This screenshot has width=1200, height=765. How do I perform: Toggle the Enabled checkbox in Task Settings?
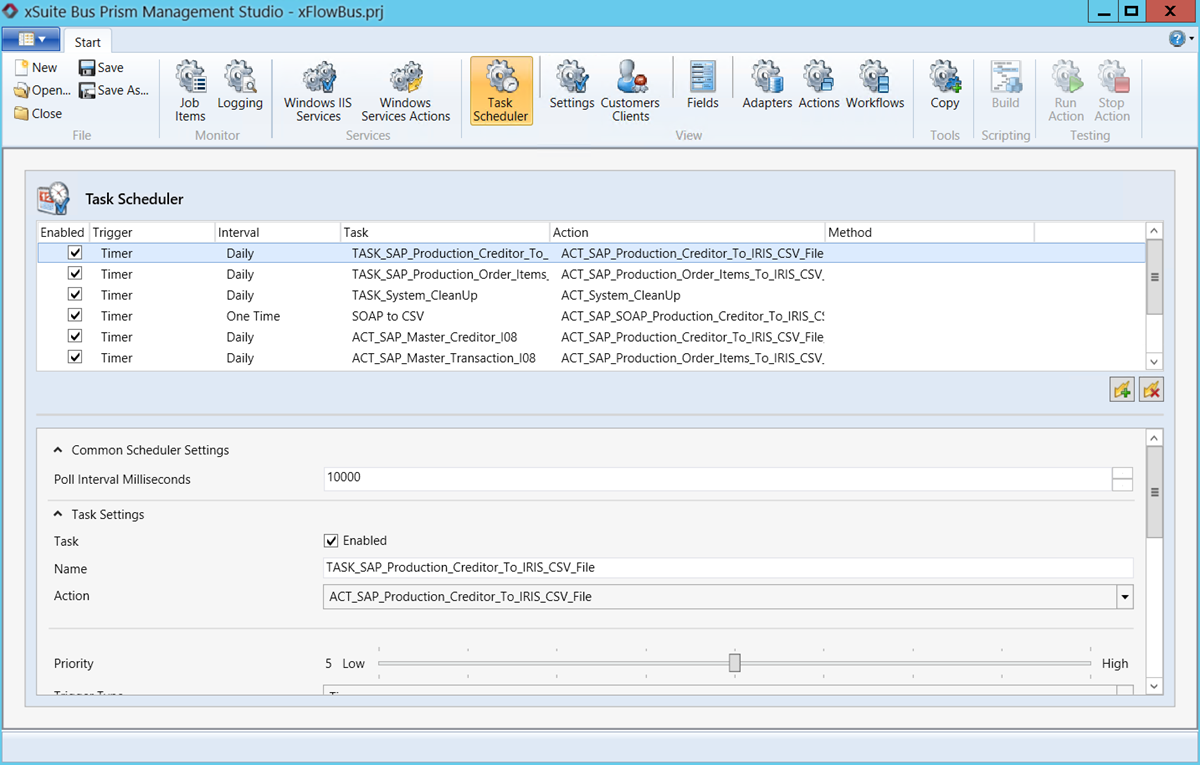(x=331, y=540)
